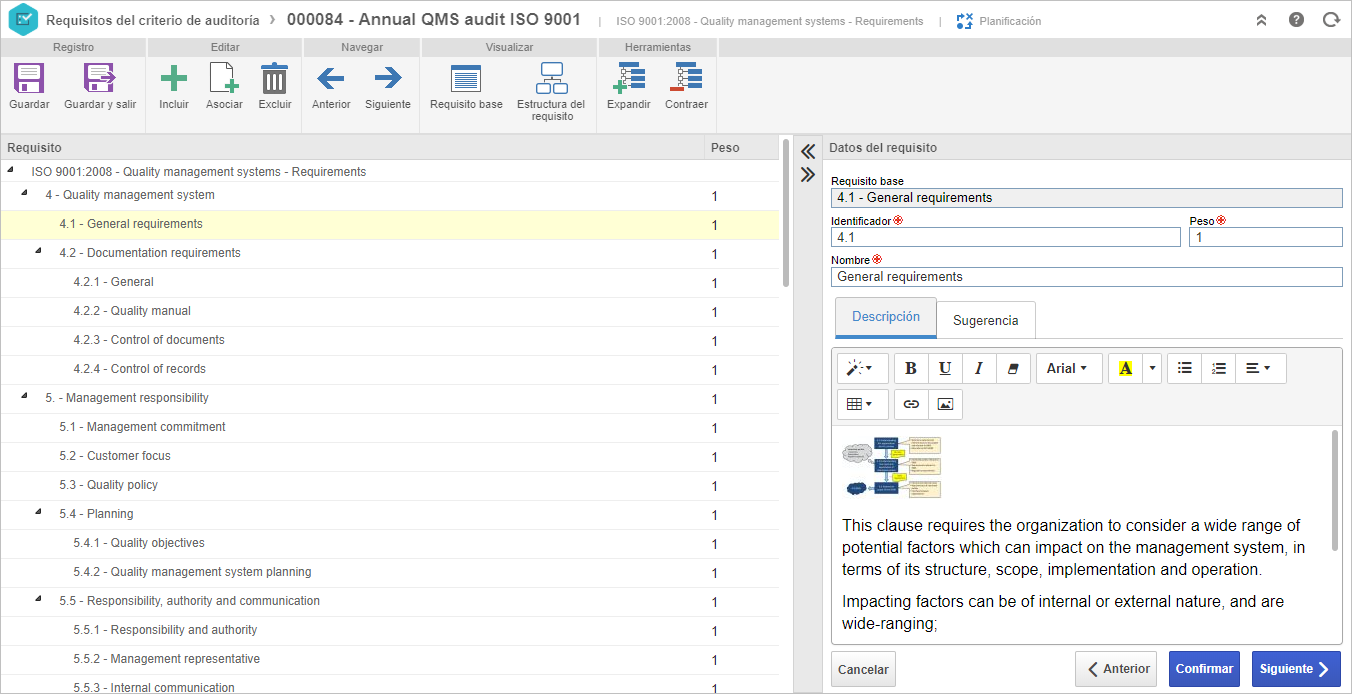Image resolution: width=1352 pixels, height=694 pixels.
Task: Collapse the 4.2 - Documentation requirements node
Action: pos(39,251)
